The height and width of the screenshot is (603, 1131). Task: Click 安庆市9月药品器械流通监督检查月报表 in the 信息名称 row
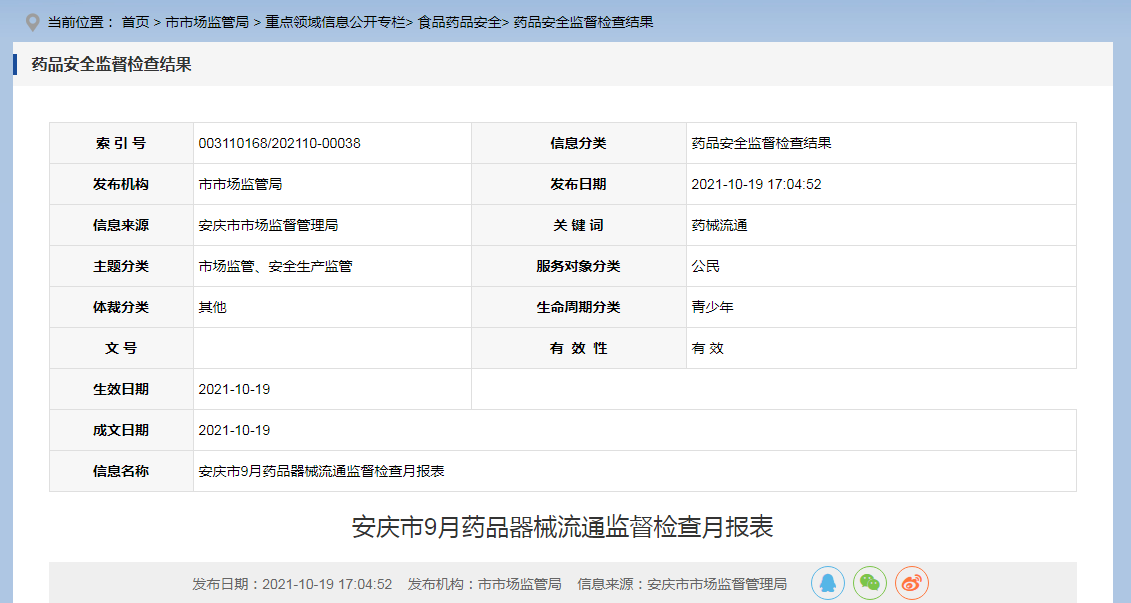321,472
